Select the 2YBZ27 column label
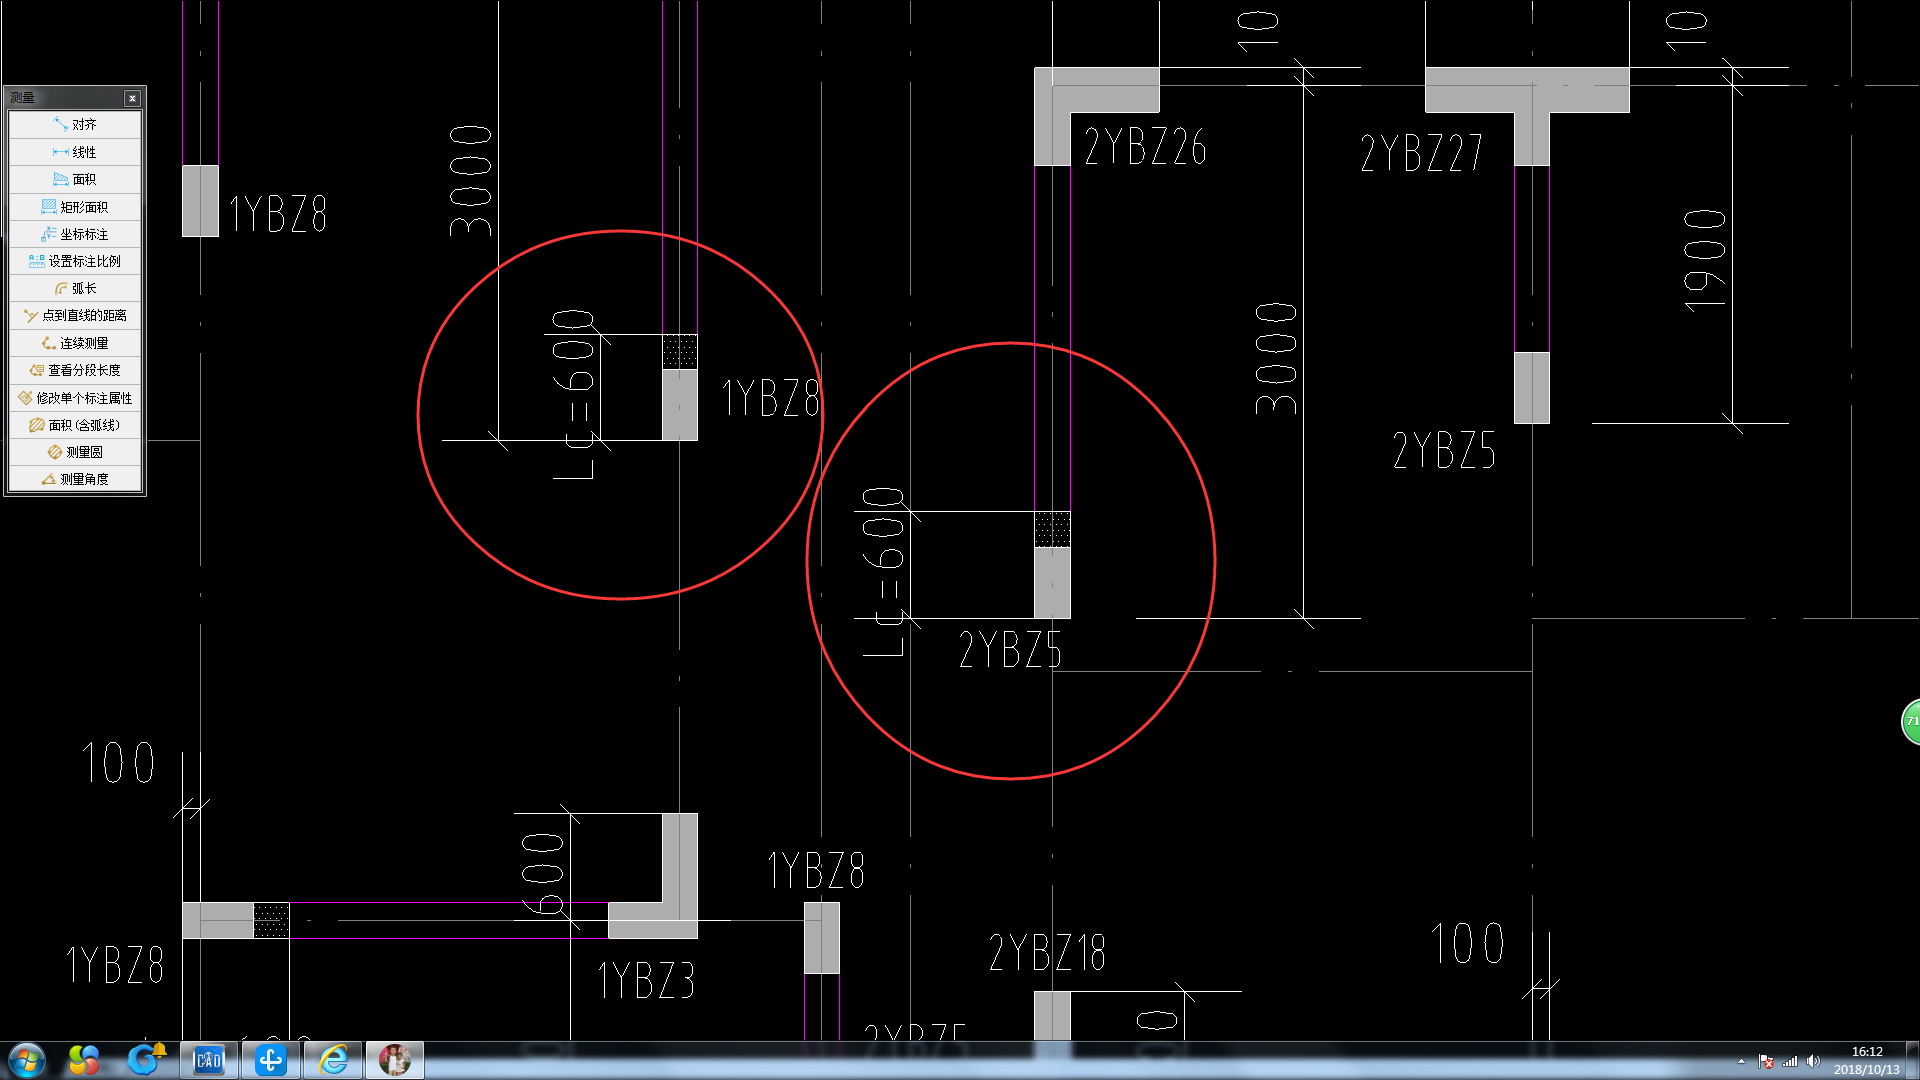 [x=1421, y=153]
